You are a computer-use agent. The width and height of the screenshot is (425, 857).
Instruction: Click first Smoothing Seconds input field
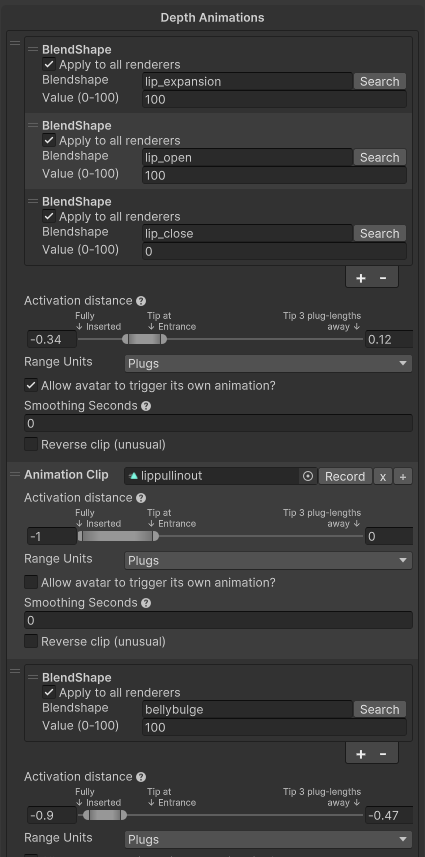[x=219, y=424]
